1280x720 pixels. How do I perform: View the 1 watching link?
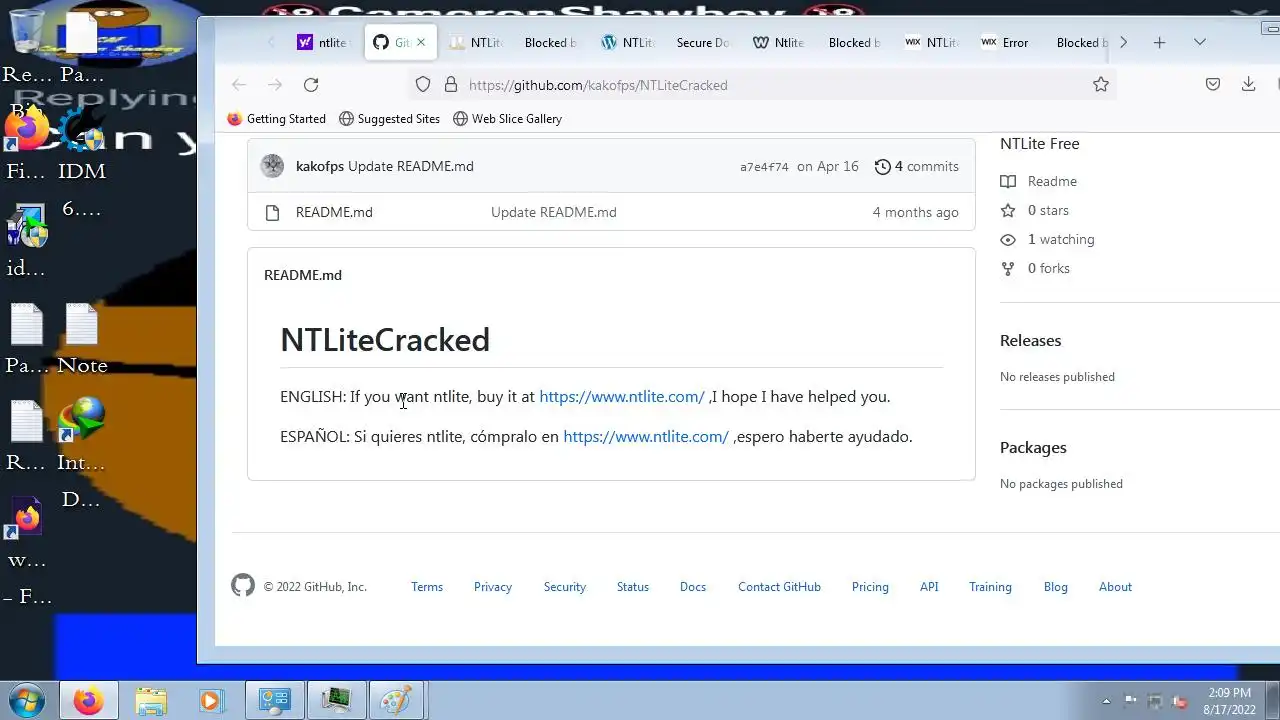[1047, 239]
